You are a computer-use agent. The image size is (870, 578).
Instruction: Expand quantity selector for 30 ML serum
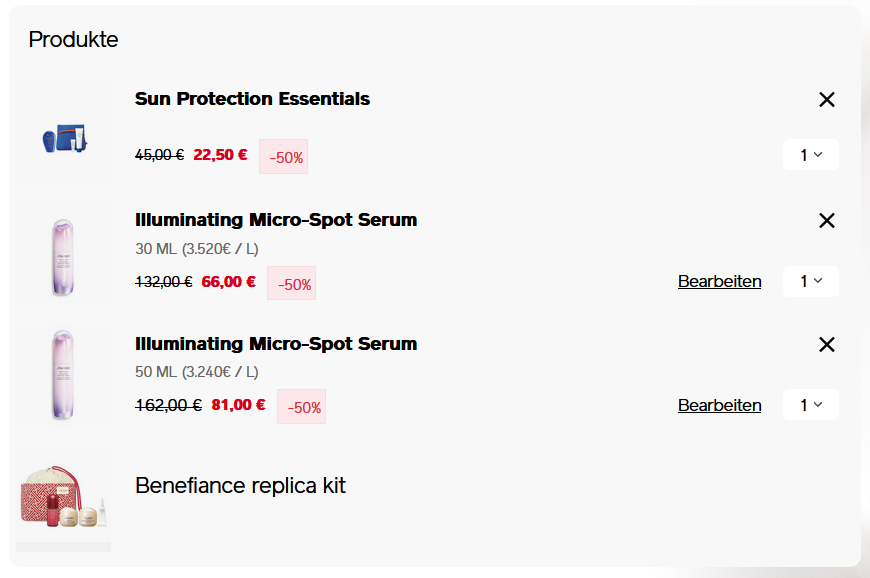pos(810,281)
